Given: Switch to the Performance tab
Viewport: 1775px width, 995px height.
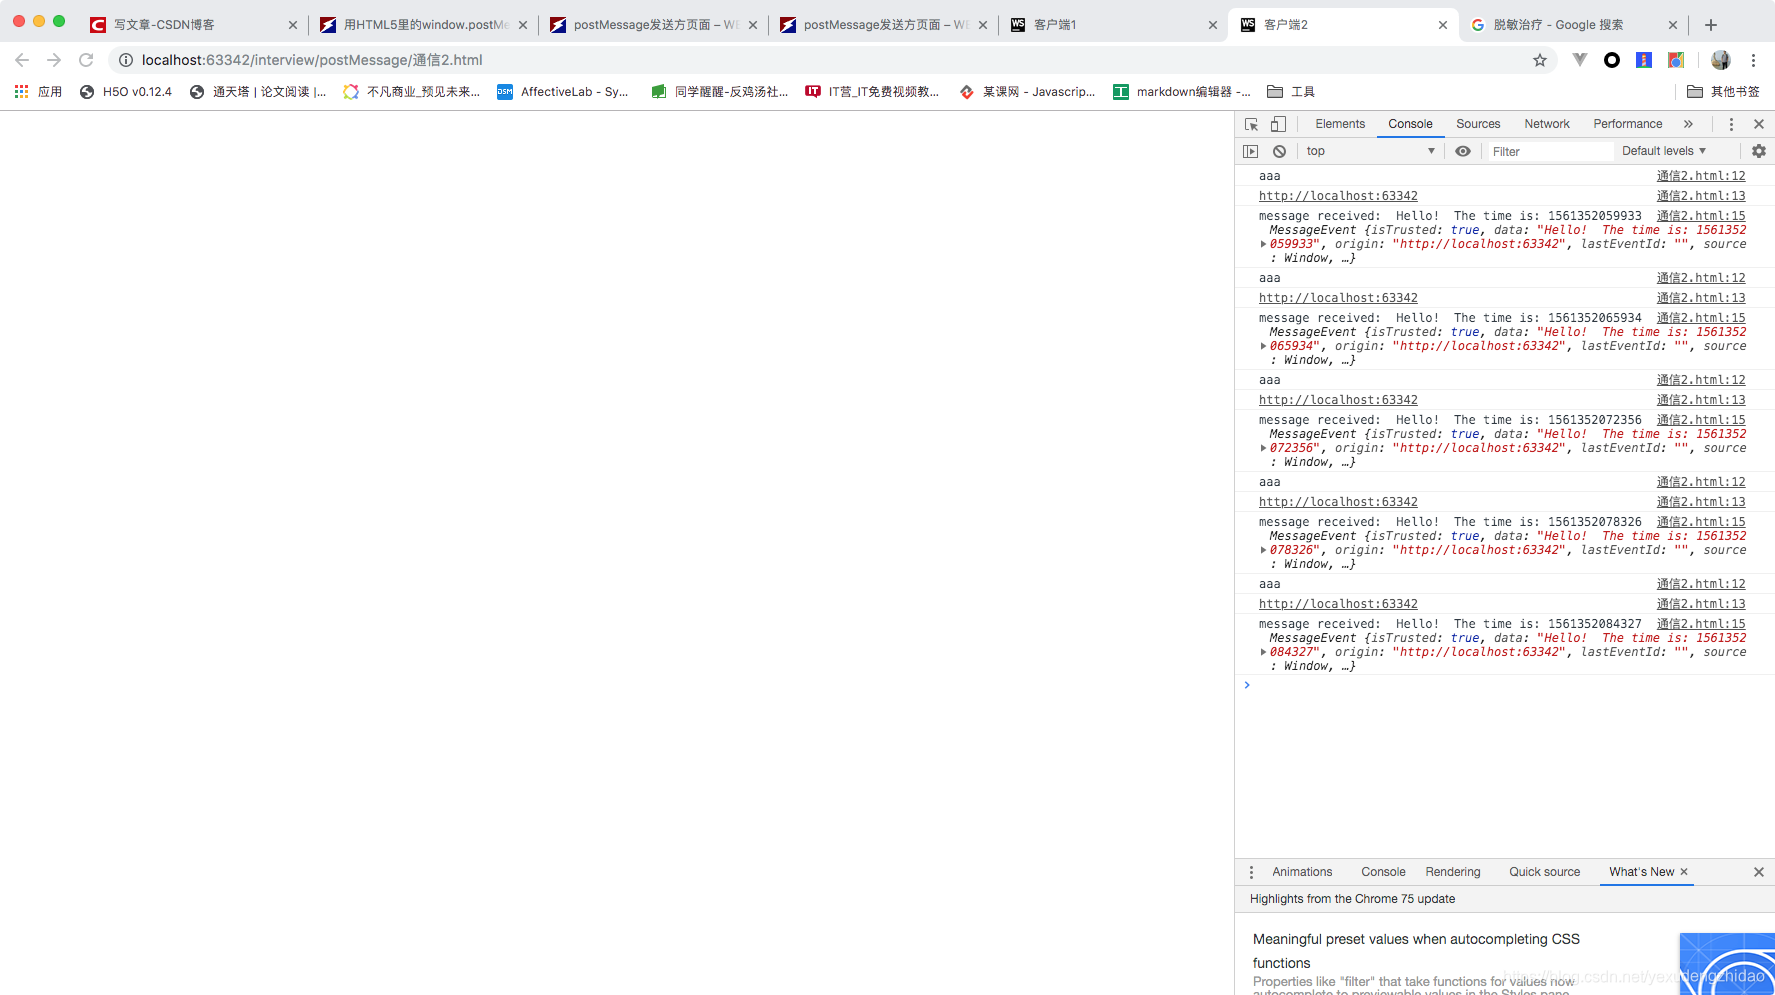Looking at the screenshot, I should tap(1628, 124).
